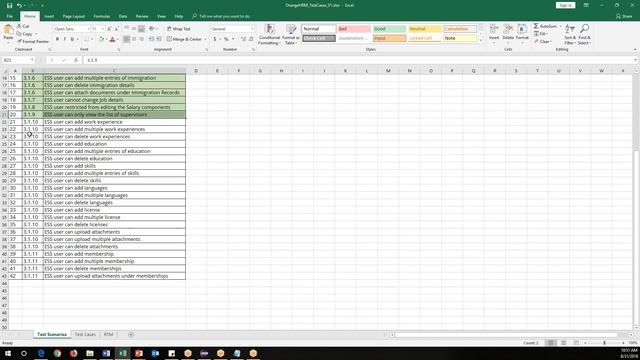Apply red font color A

[112, 39]
